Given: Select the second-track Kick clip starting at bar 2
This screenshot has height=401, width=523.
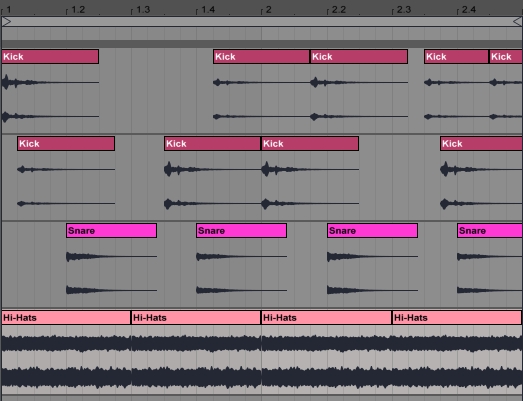Looking at the screenshot, I should pos(310,143).
